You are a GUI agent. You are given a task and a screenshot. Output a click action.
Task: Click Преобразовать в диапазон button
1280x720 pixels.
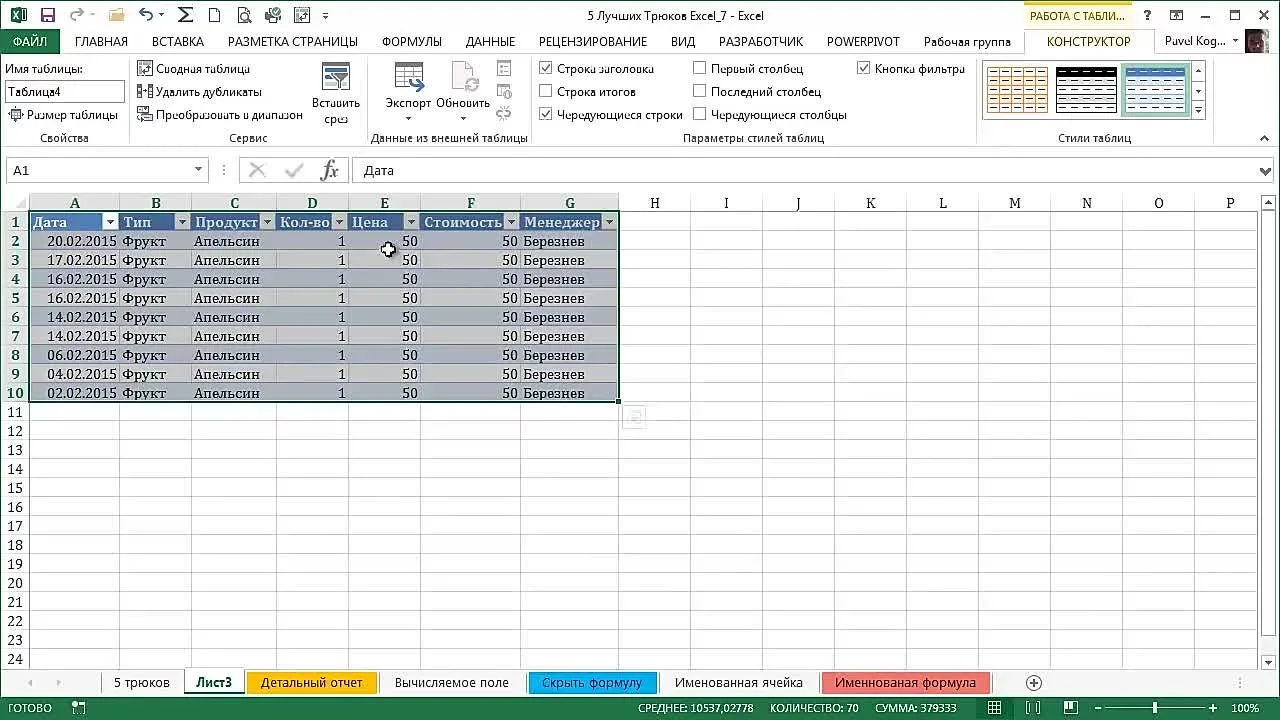(220, 115)
